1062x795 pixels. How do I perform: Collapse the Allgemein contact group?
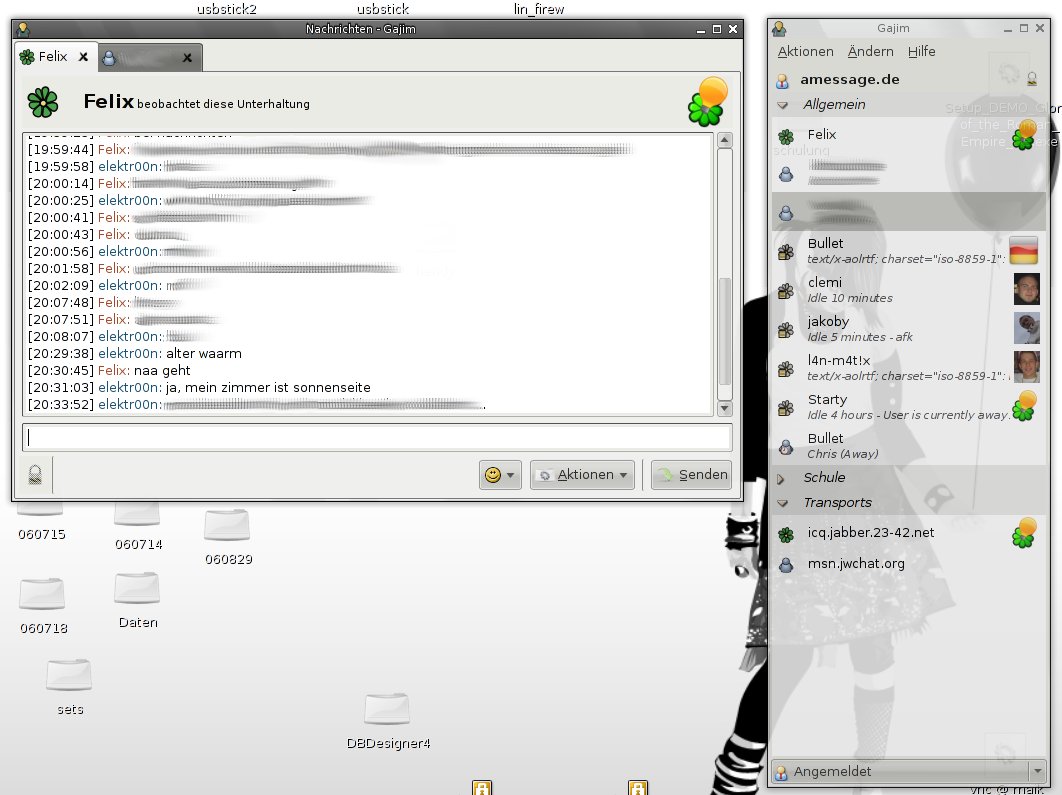783,105
